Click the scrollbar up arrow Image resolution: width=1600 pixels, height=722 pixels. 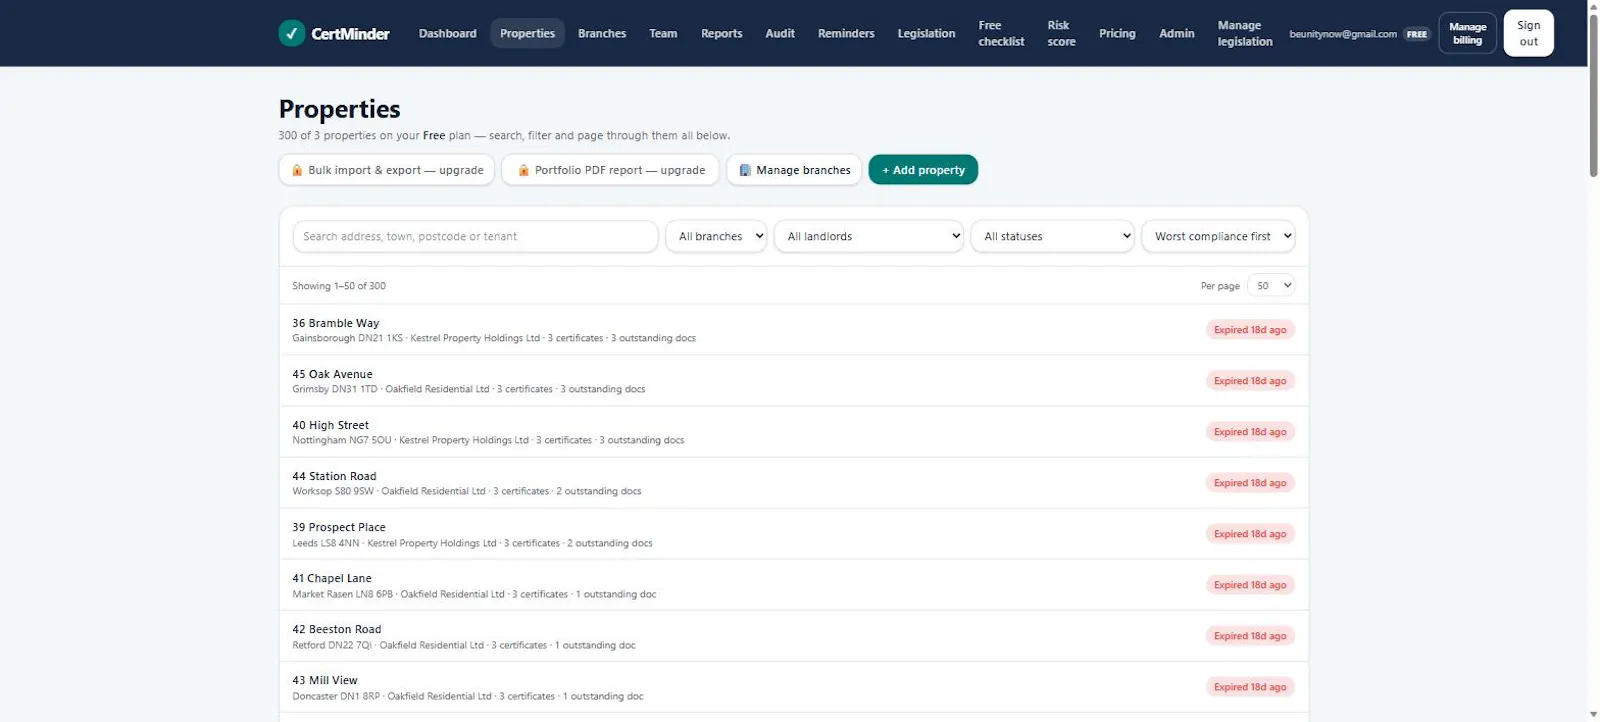[x=1593, y=6]
